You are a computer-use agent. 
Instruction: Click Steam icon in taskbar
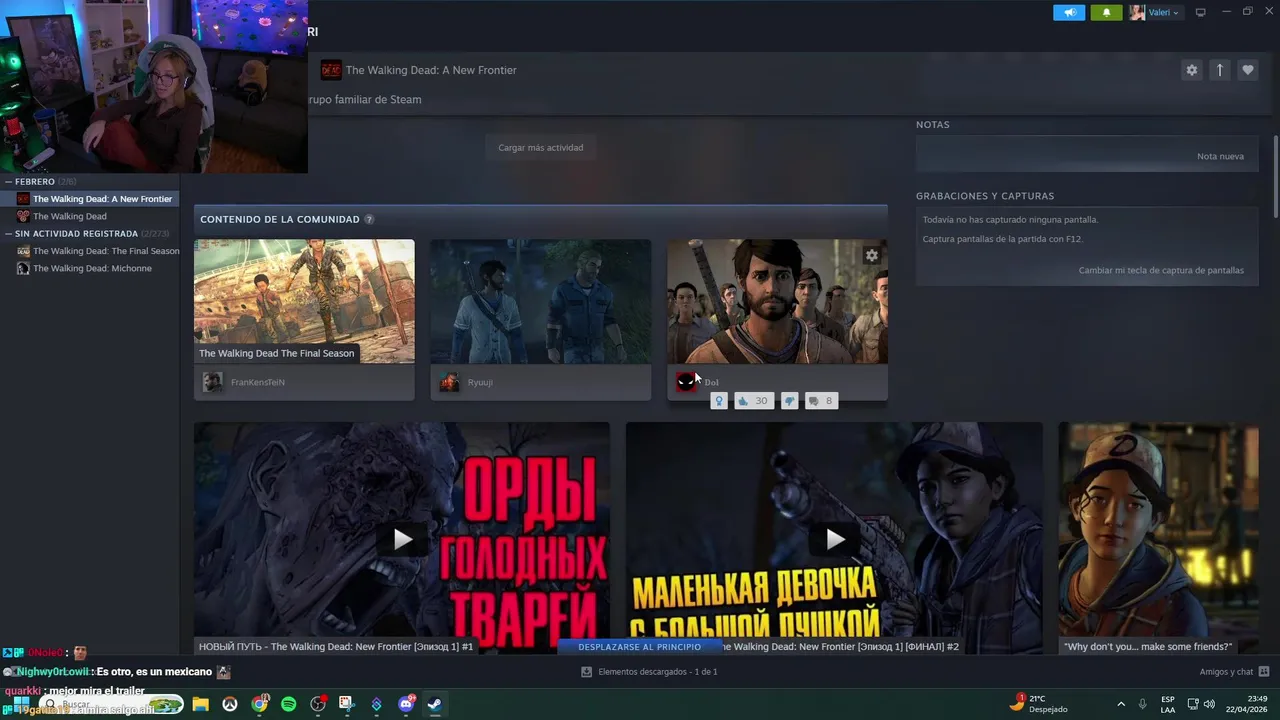click(435, 704)
